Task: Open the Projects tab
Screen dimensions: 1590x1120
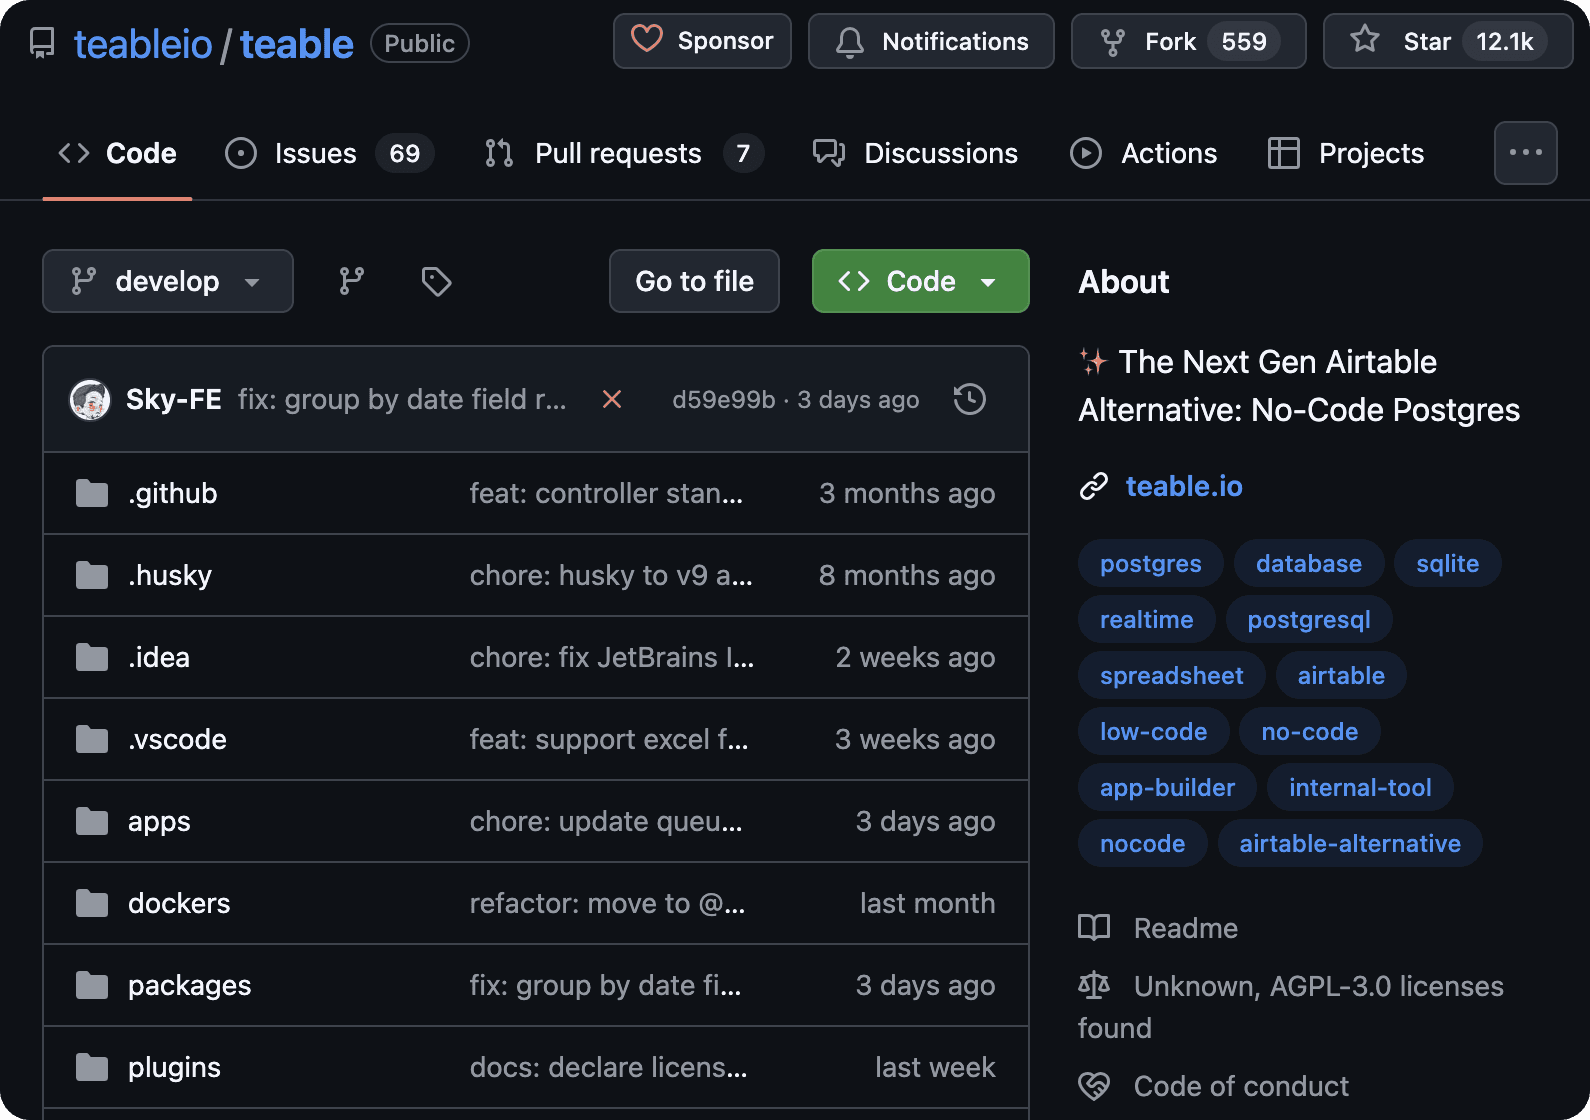Action: pos(1346,153)
